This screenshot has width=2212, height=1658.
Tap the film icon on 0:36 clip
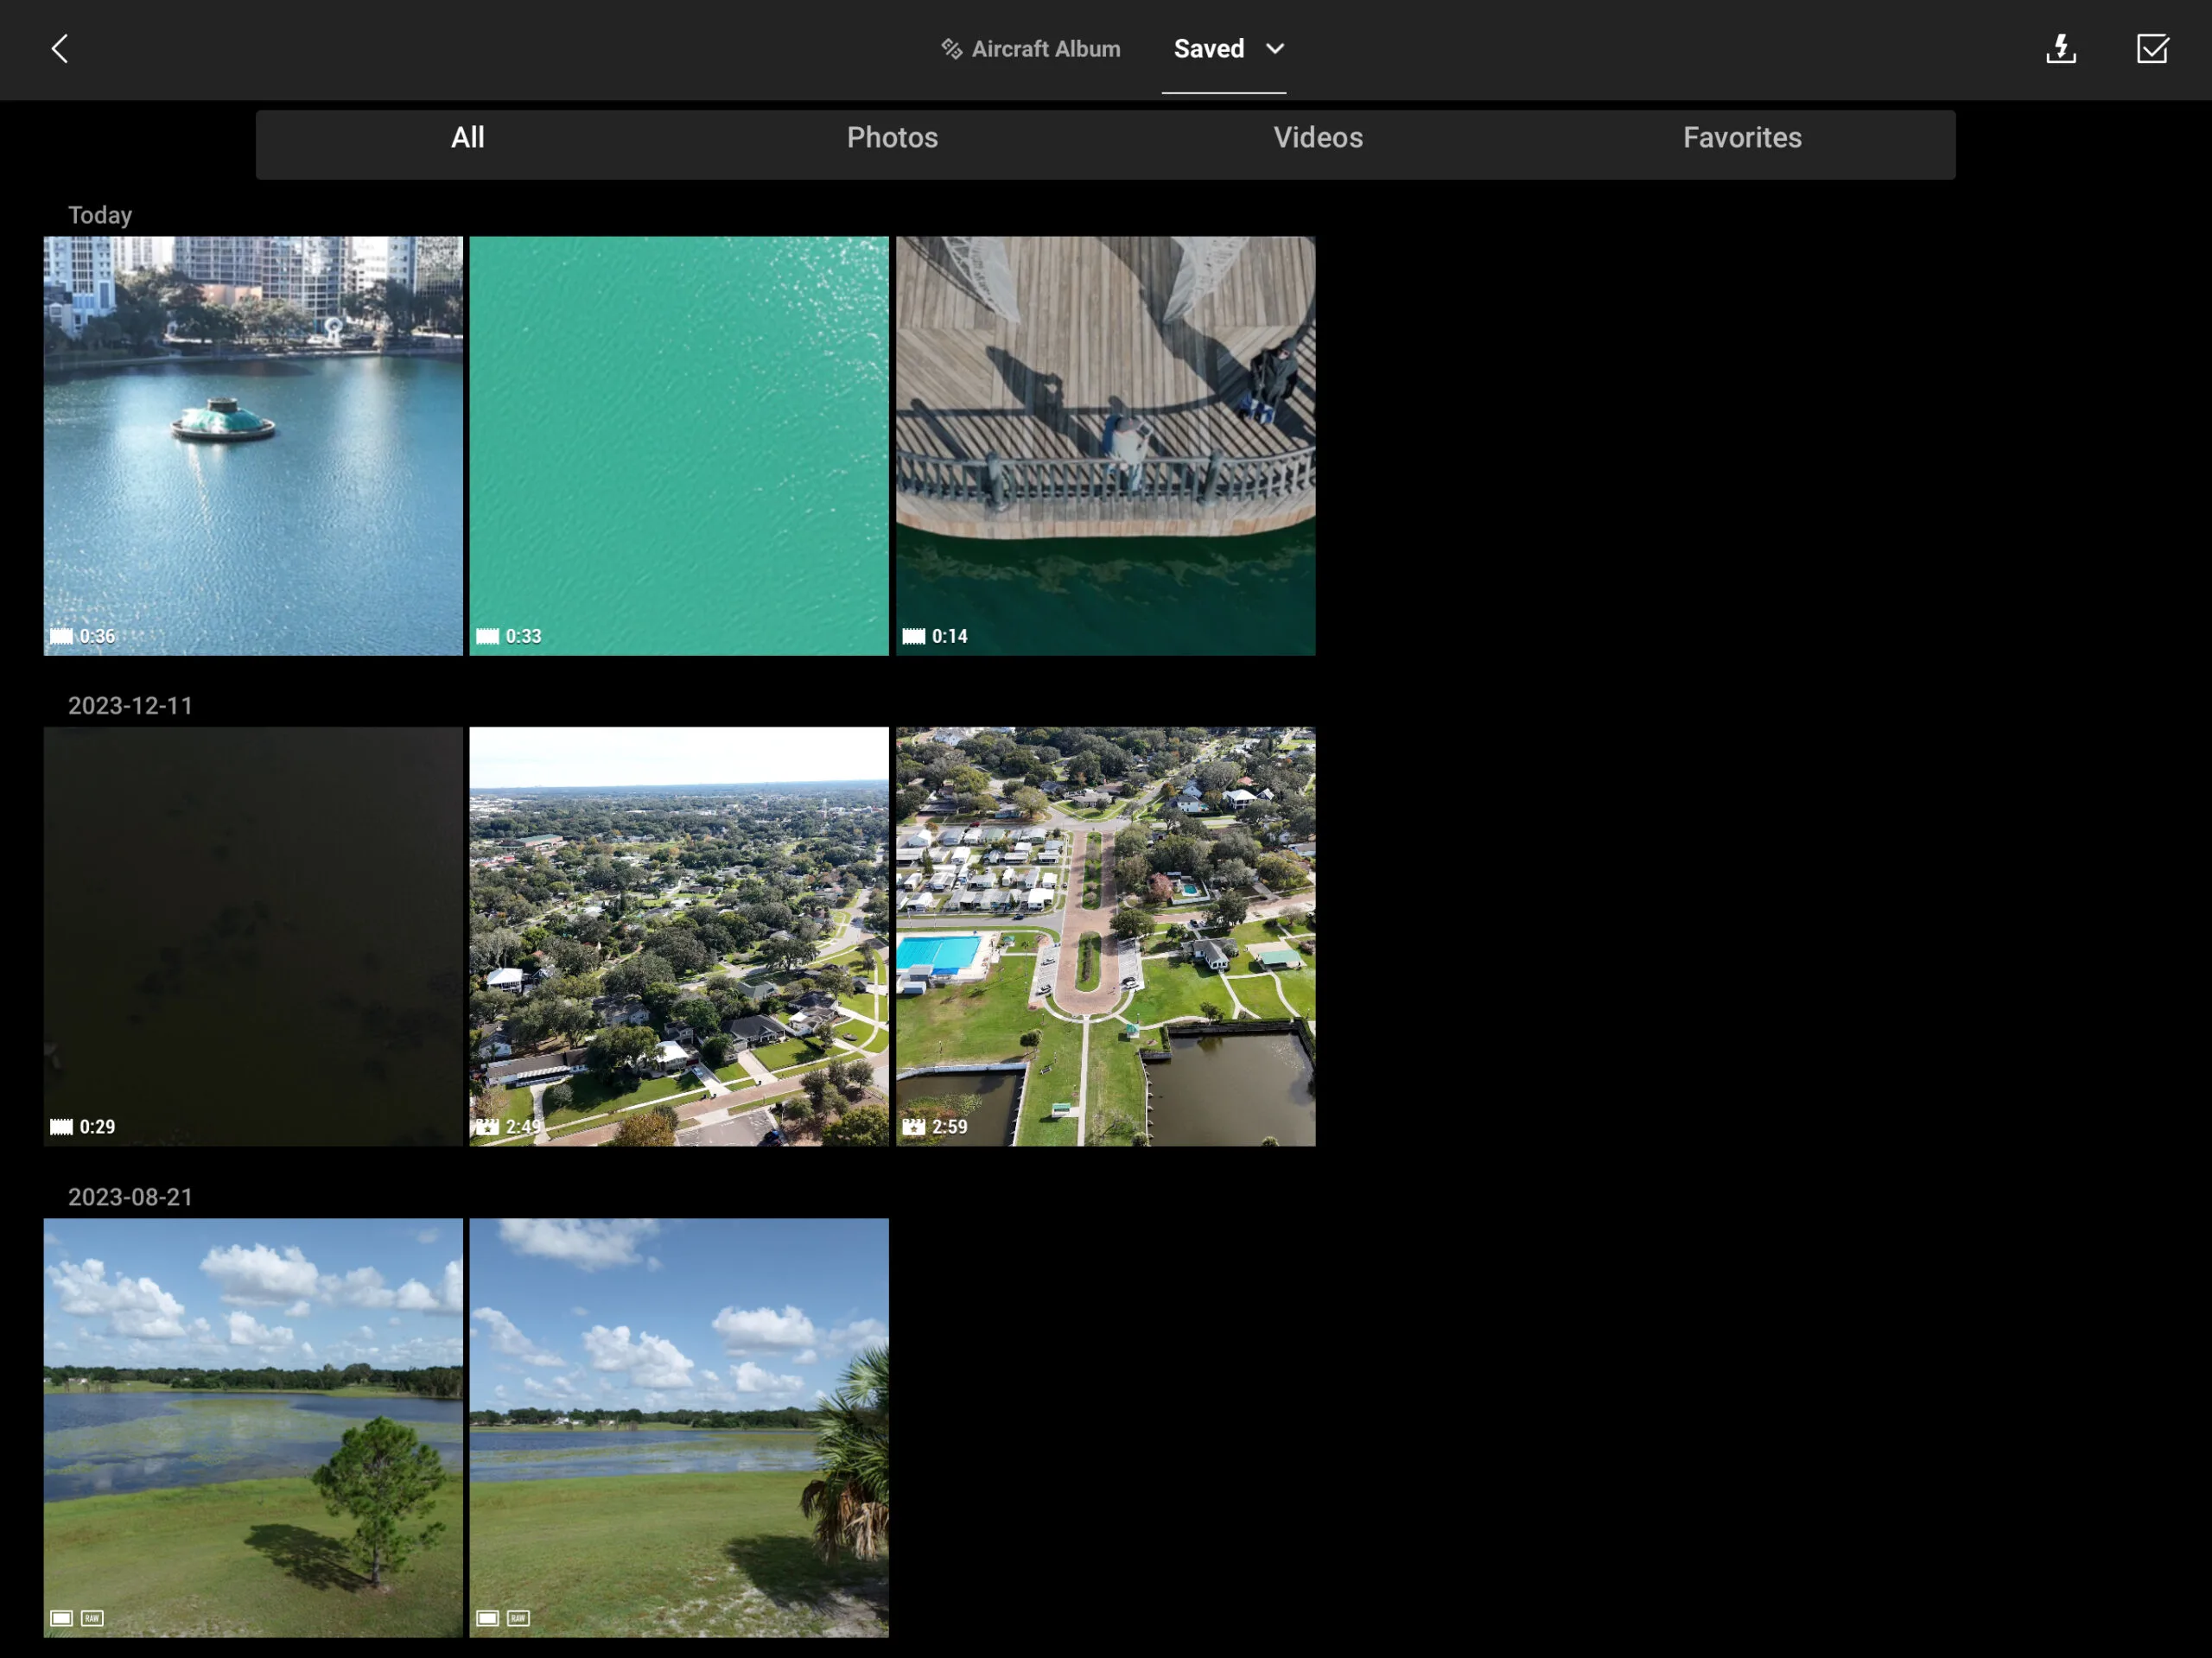(x=61, y=636)
